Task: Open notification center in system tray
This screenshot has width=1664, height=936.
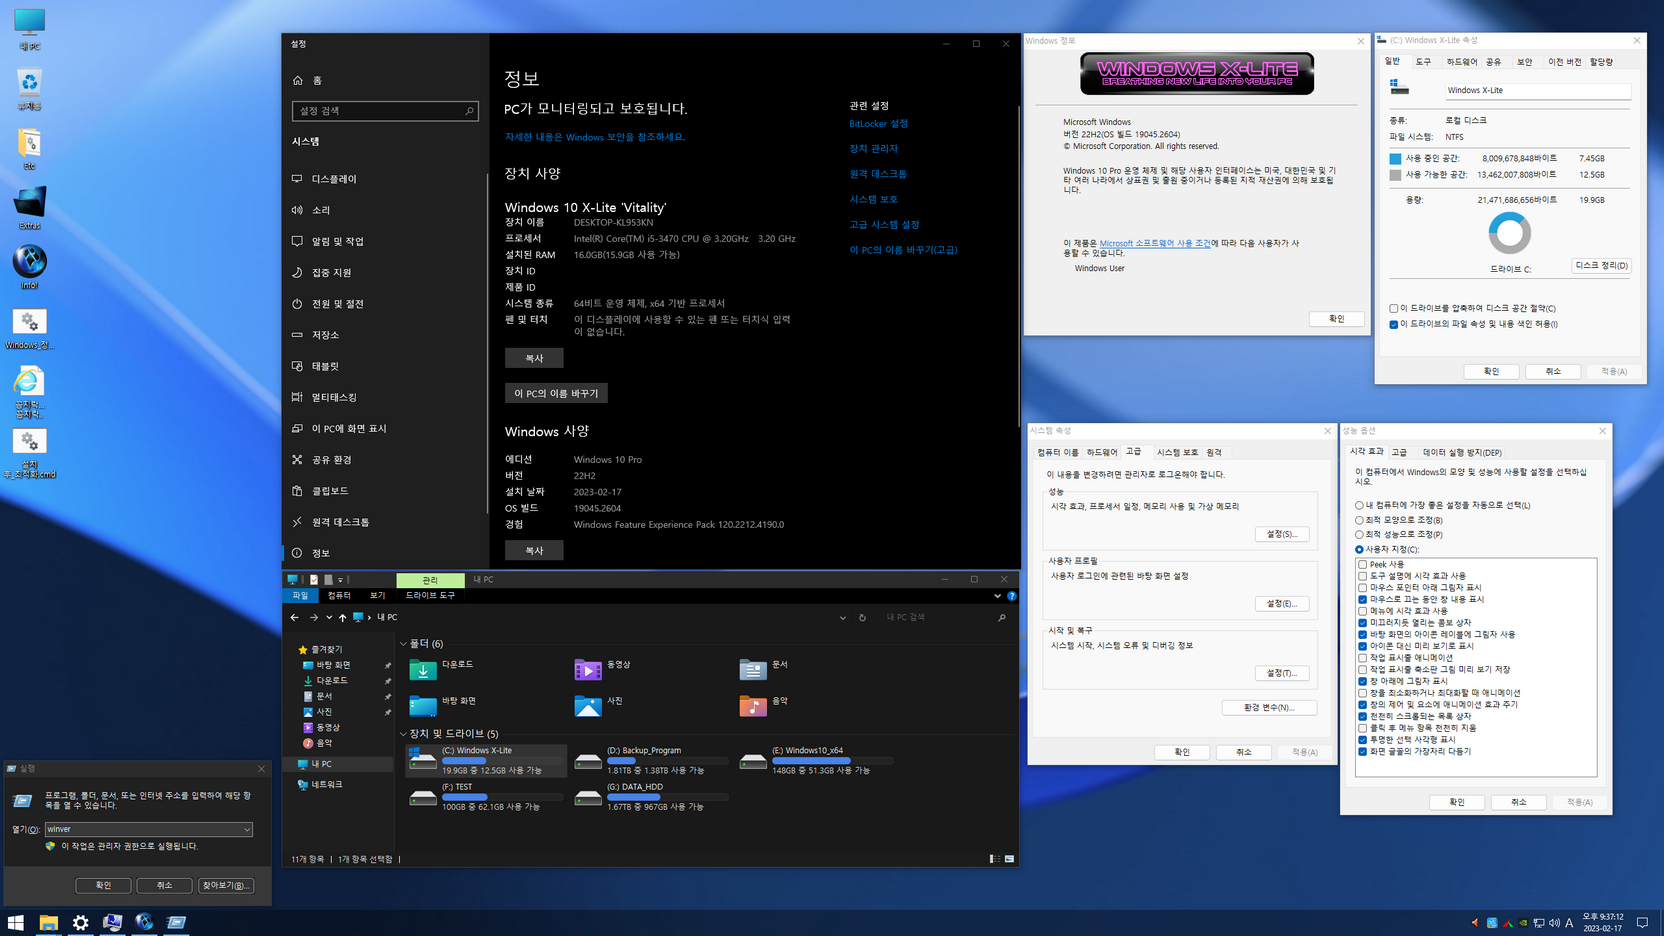Action: tap(1642, 922)
